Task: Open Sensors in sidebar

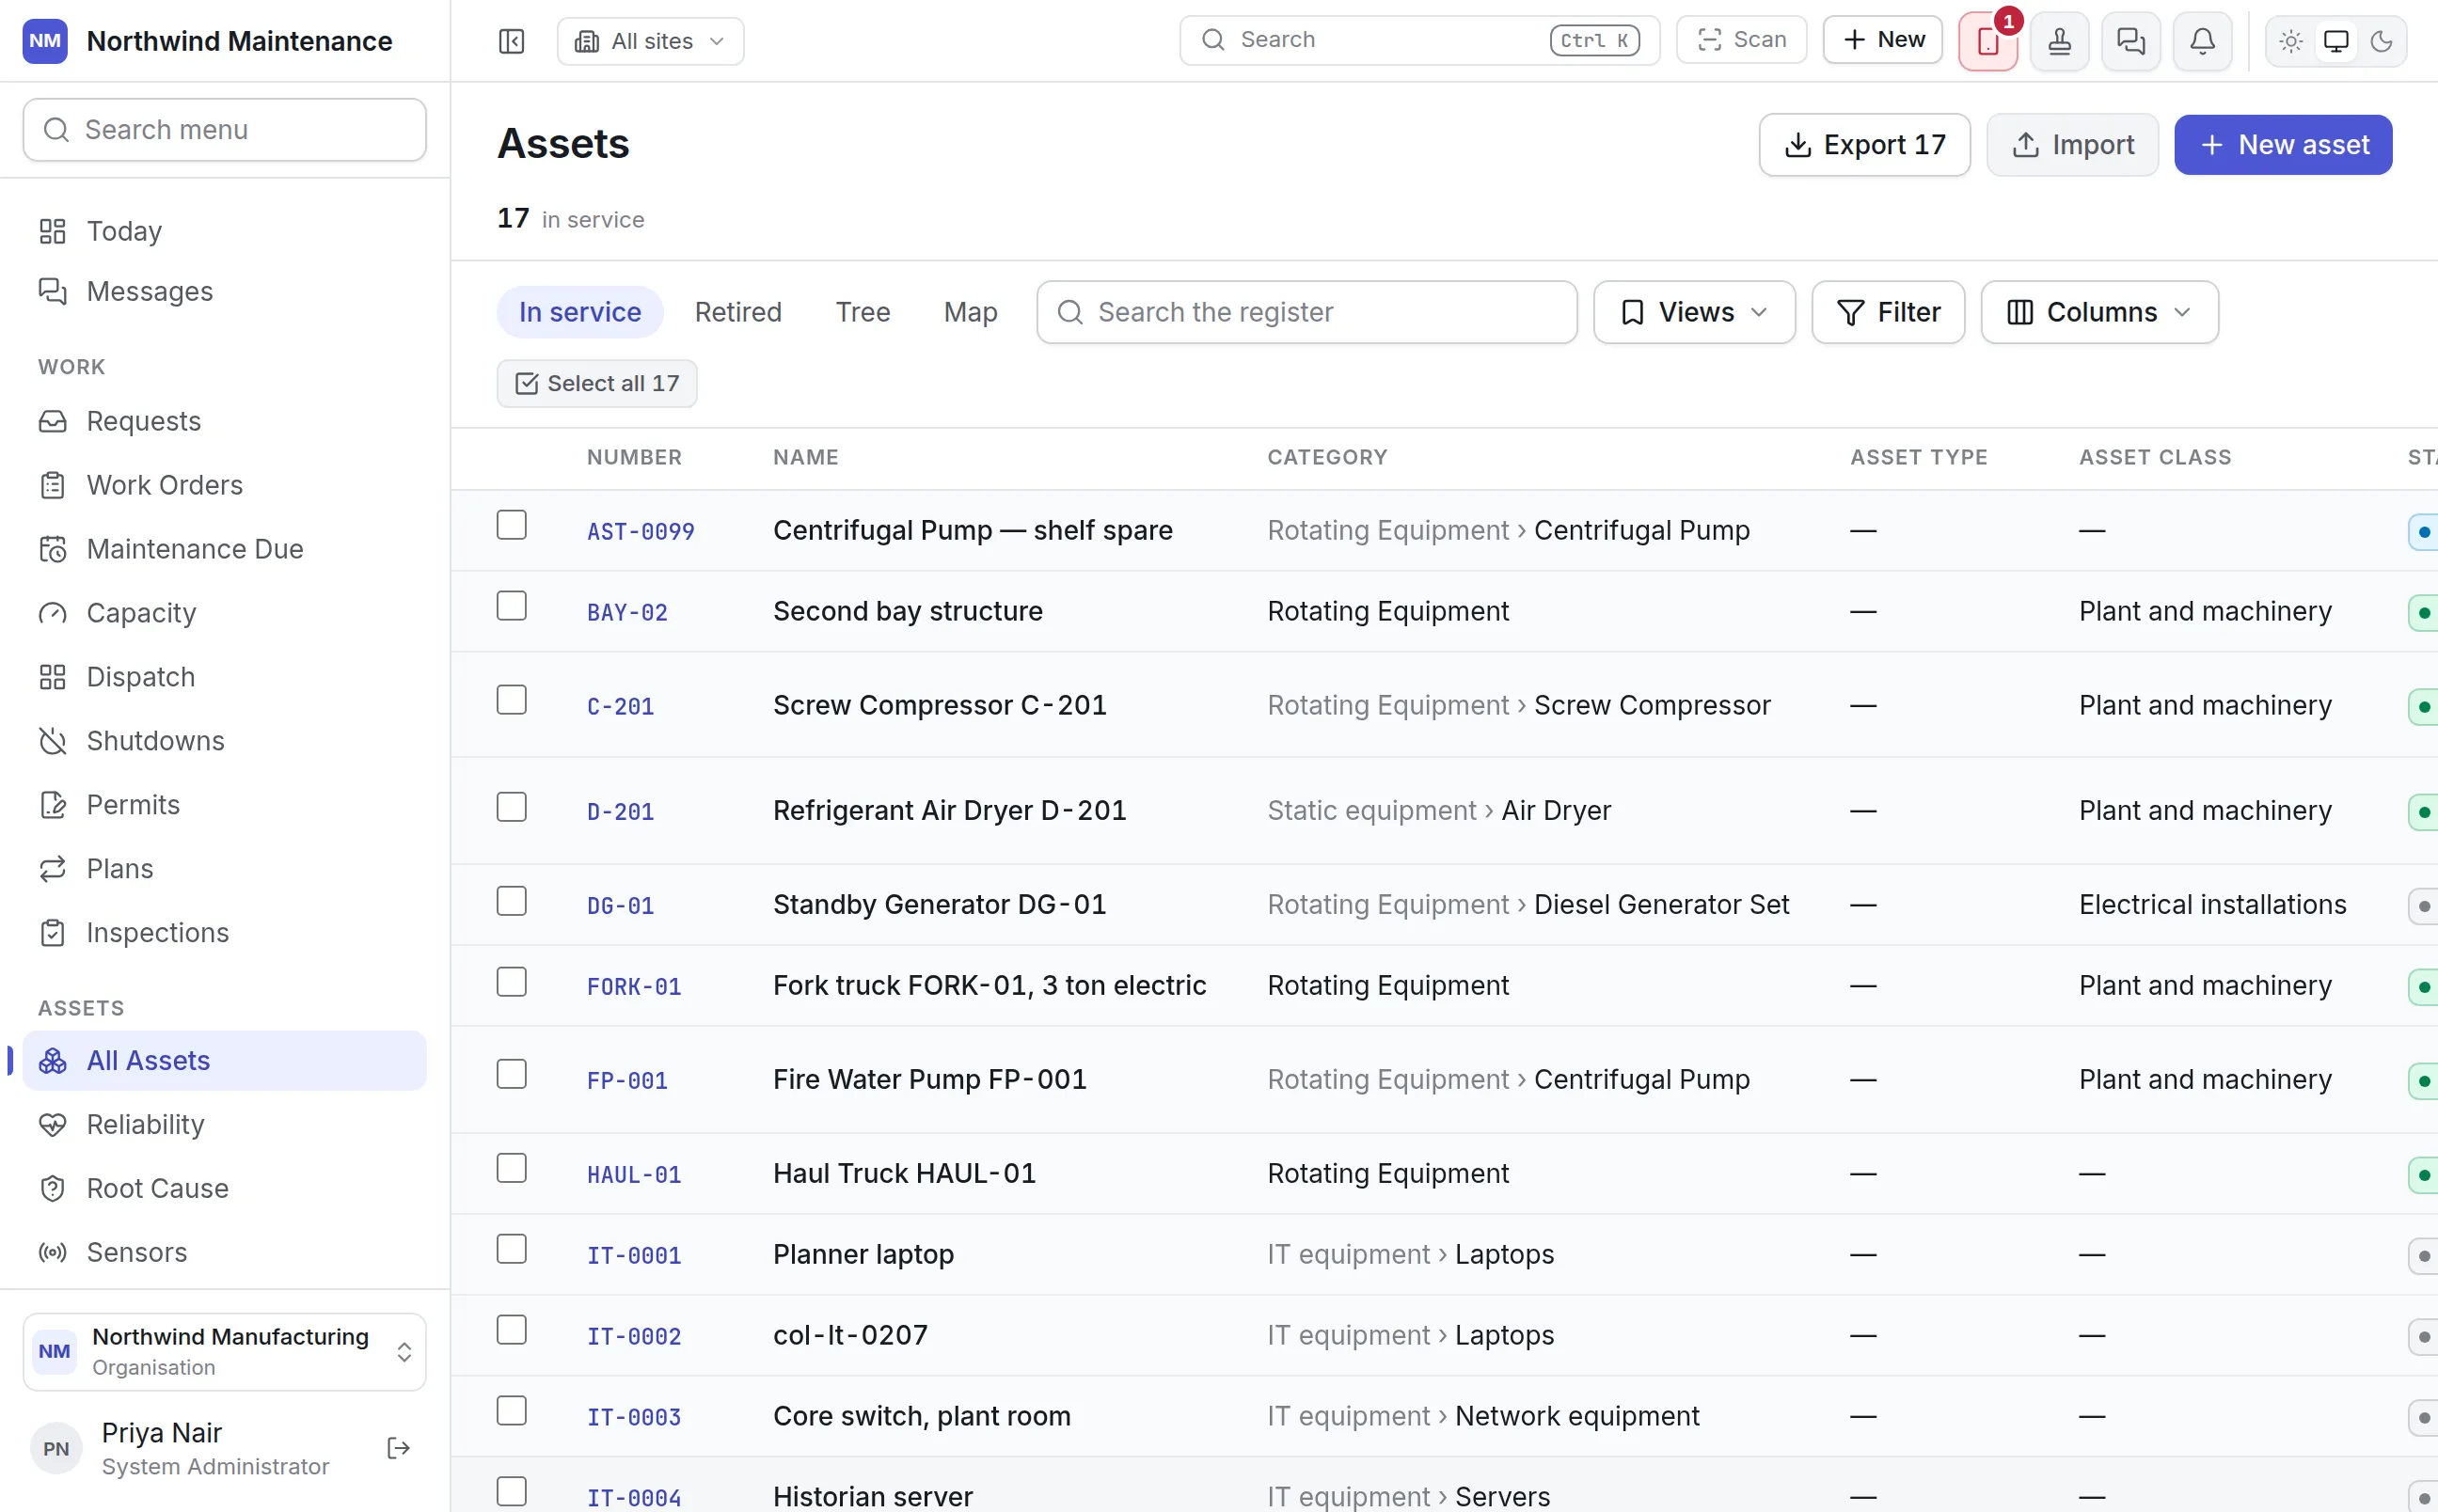Action: click(224, 1252)
